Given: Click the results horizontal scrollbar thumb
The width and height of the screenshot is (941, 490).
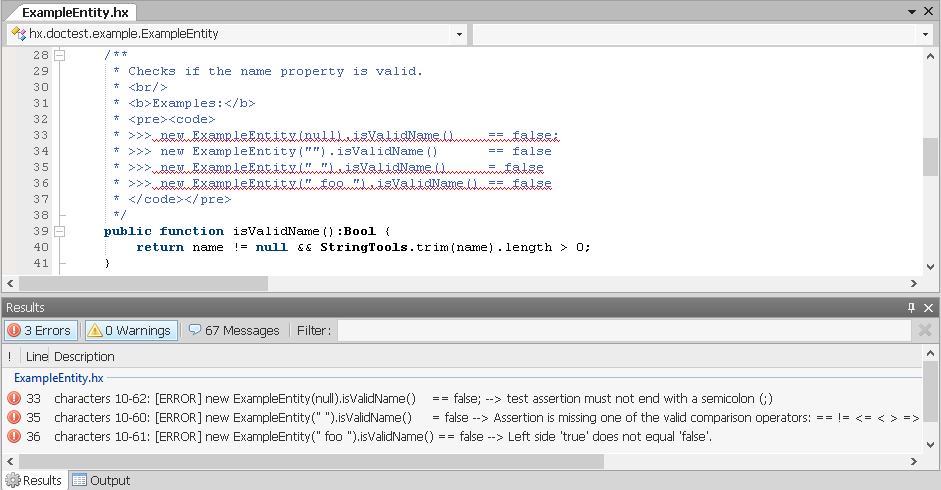Looking at the screenshot, I should [311, 461].
